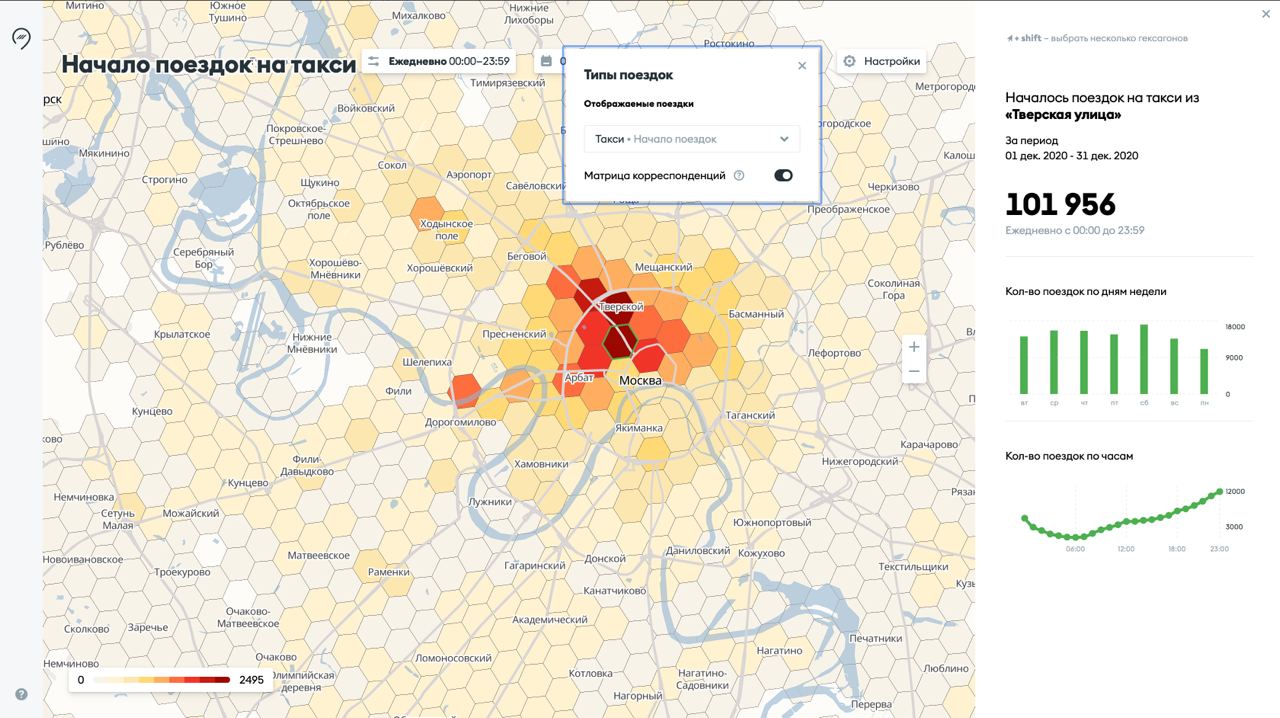Screen dimensions: 1280x718
Task: Click the total value 101 956
Action: [1060, 204]
